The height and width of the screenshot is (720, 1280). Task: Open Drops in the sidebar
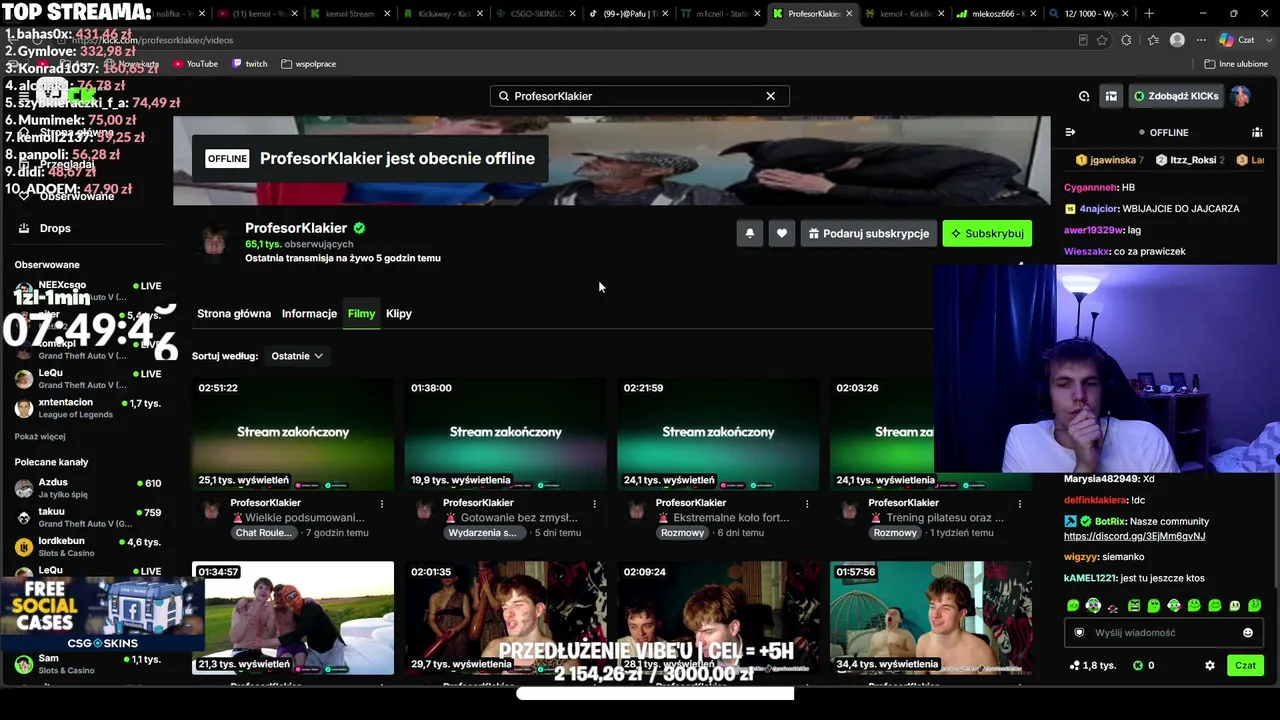point(55,228)
